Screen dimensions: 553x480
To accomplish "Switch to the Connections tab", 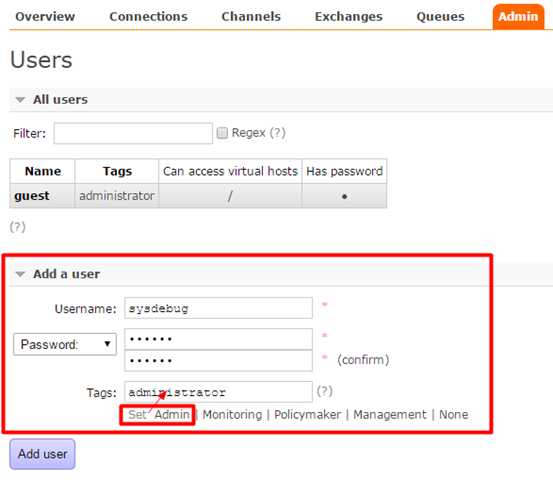I will click(148, 17).
